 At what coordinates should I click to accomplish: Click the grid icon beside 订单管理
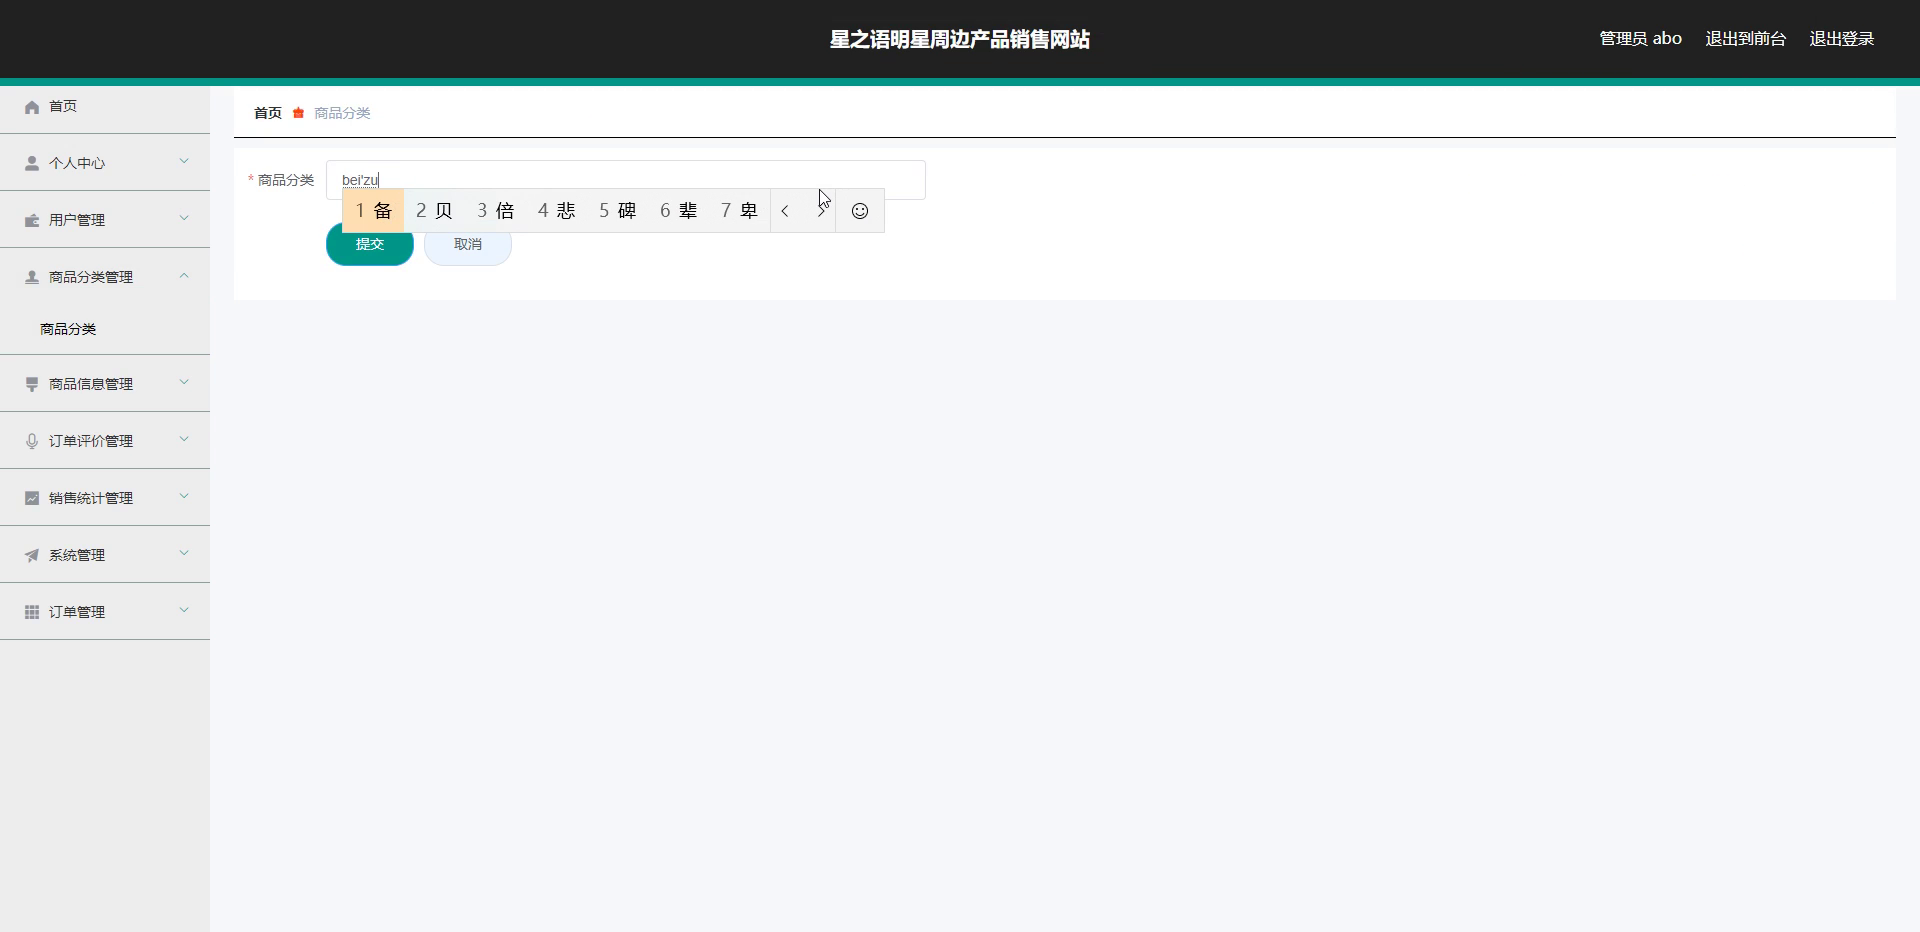click(32, 612)
